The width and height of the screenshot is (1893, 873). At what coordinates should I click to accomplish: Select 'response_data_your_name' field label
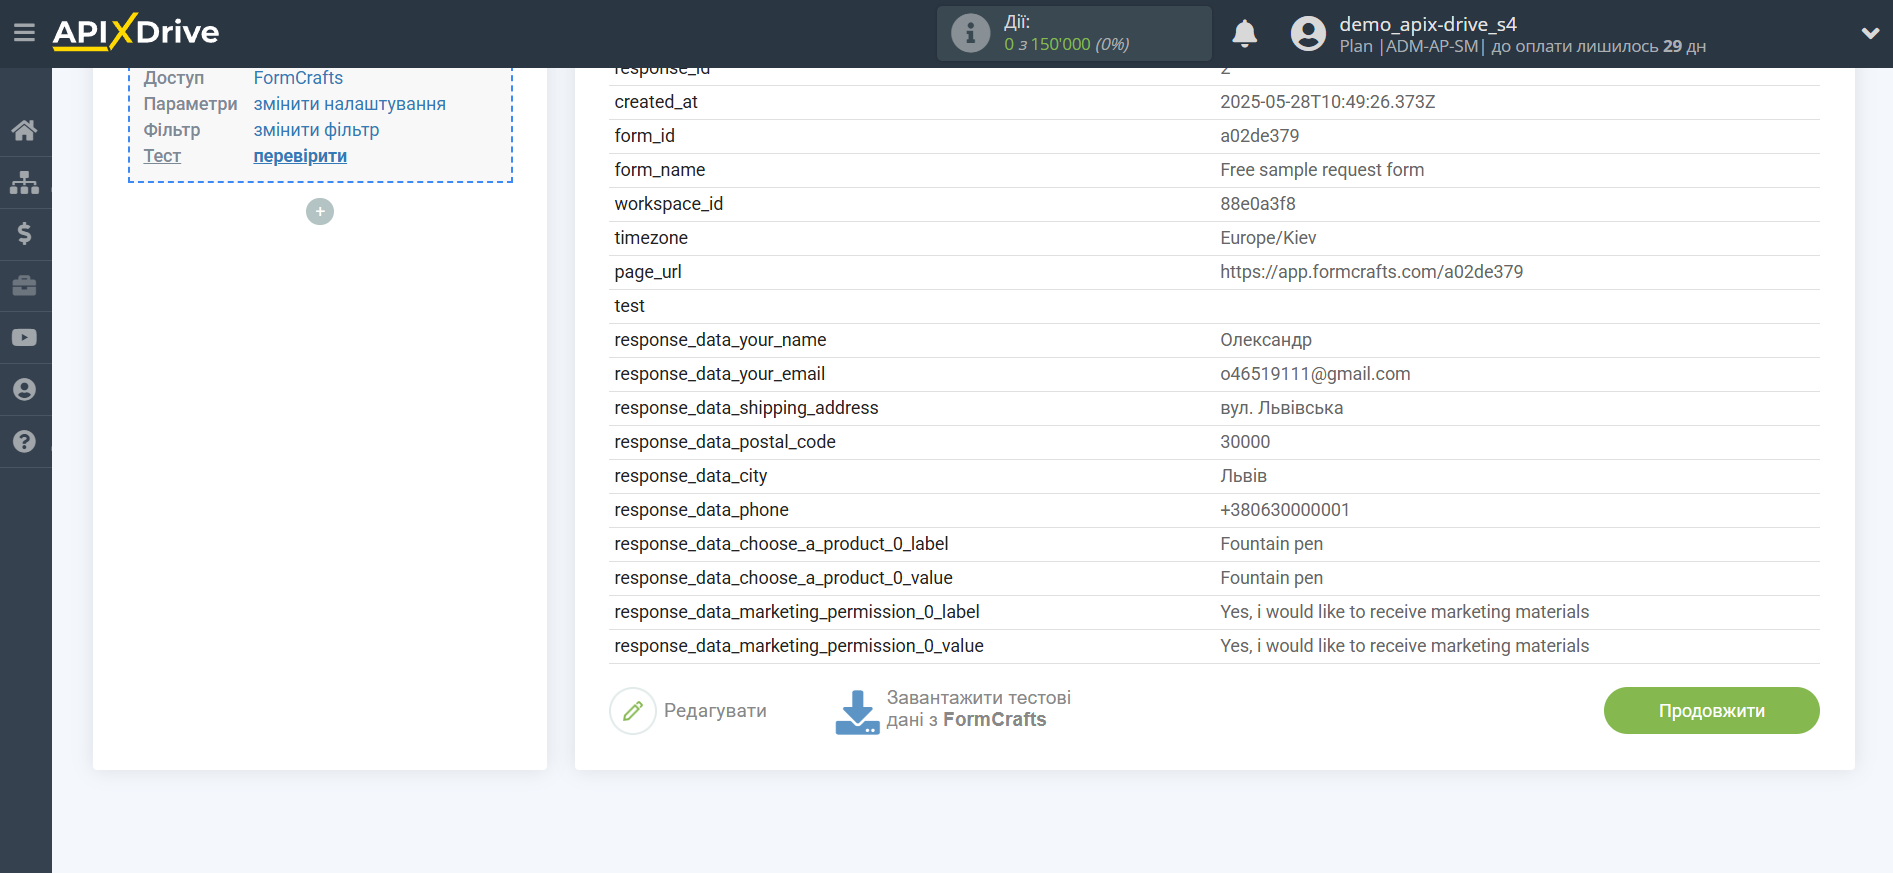pyautogui.click(x=720, y=340)
